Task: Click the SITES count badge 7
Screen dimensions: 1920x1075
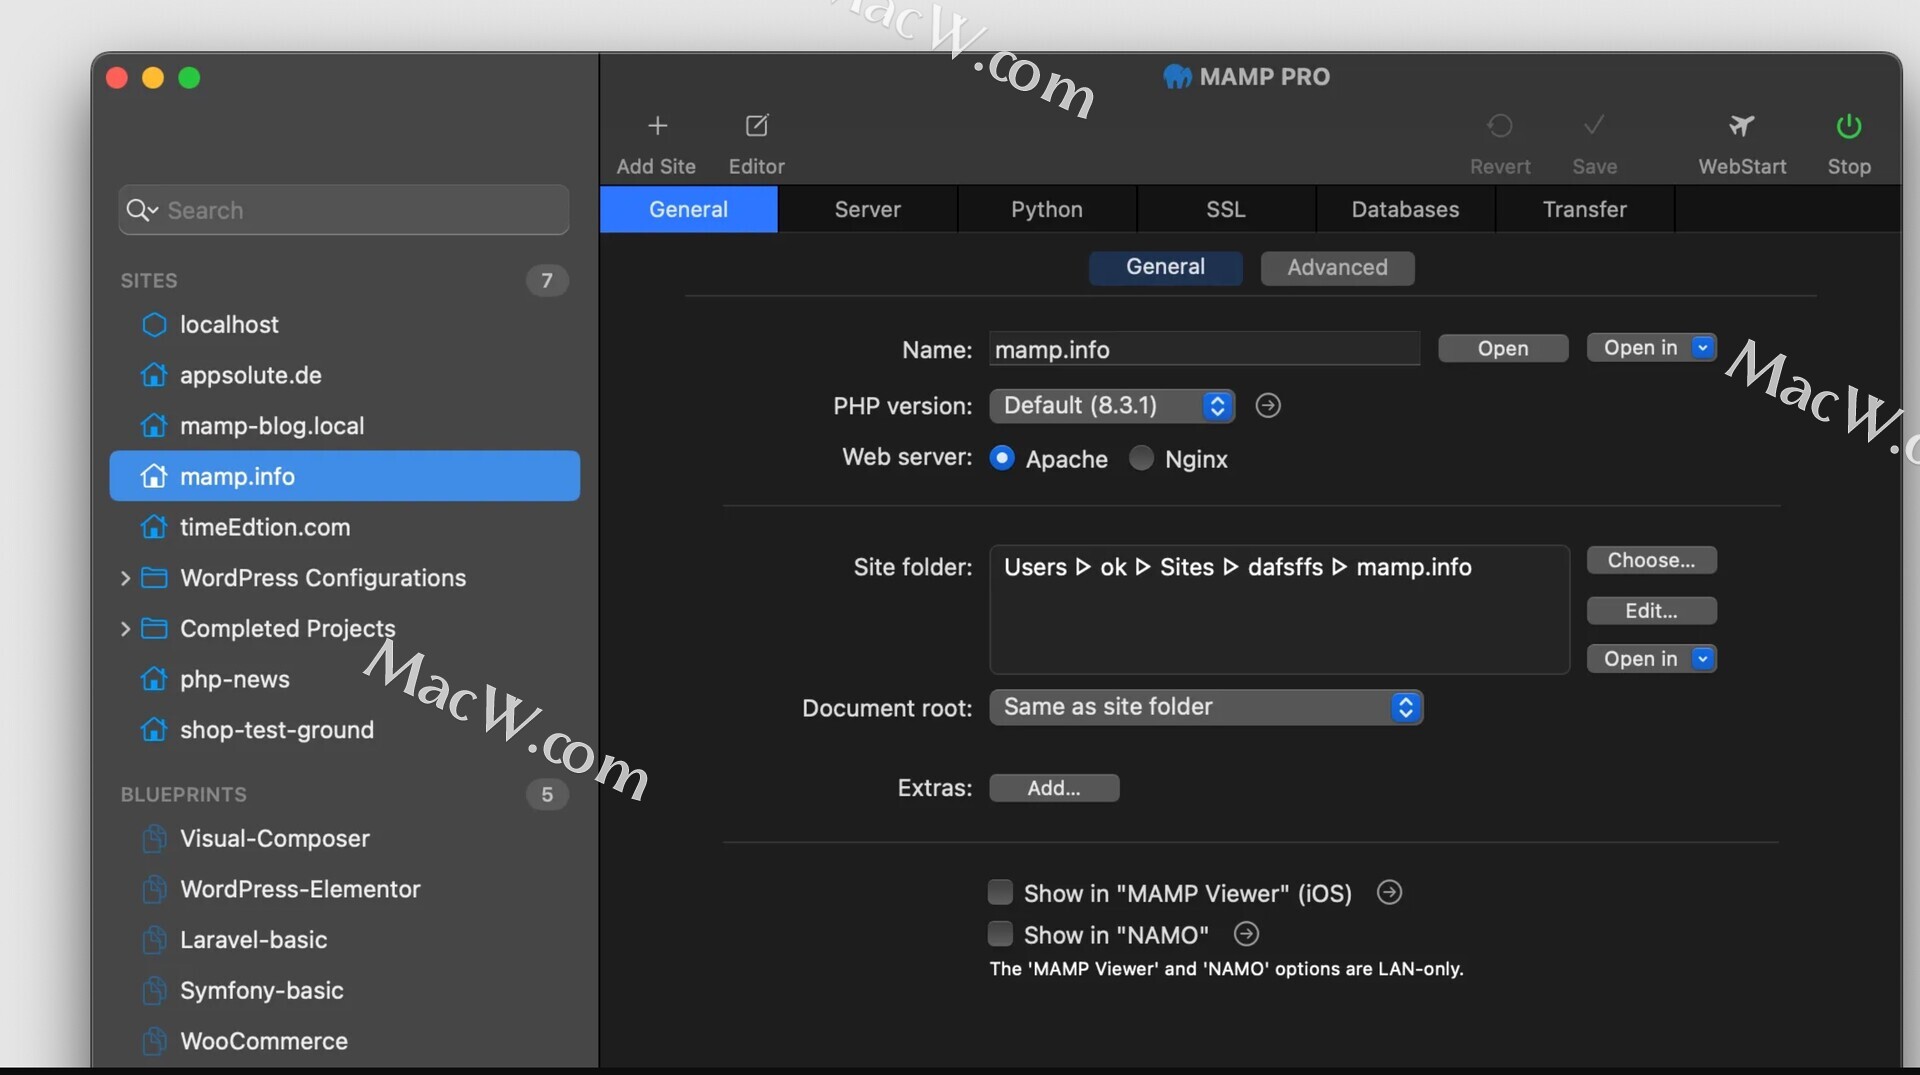Action: pyautogui.click(x=547, y=280)
